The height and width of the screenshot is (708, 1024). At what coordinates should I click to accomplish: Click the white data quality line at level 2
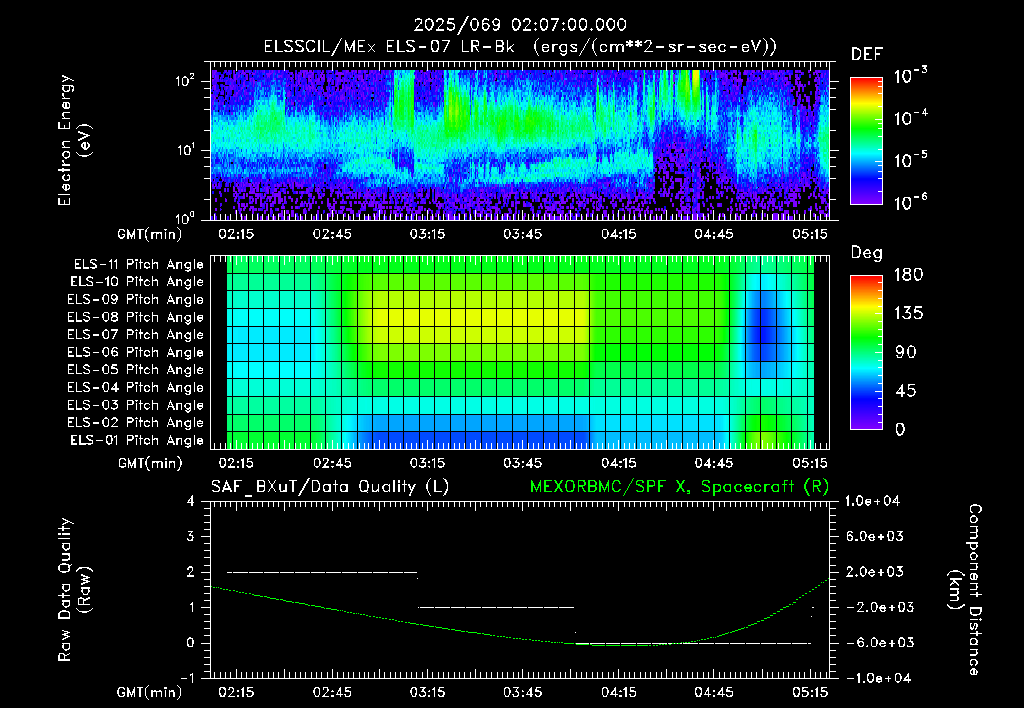click(x=322, y=572)
